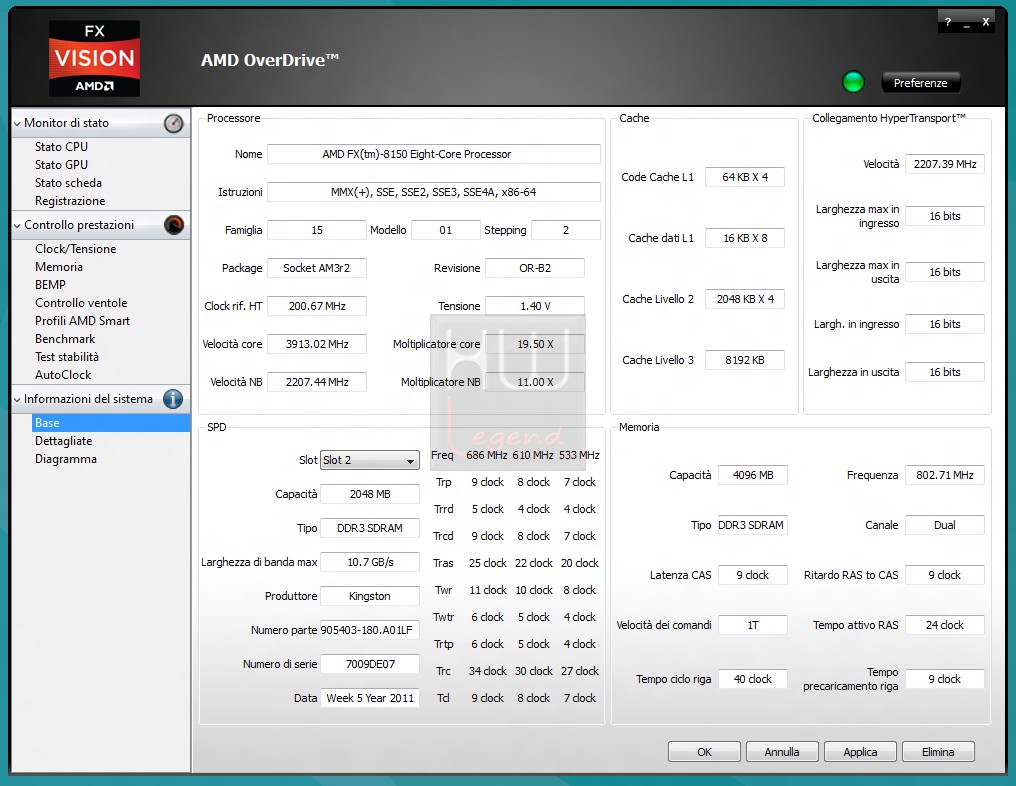The image size is (1016, 786).
Task: Click the SPD Tipo DDR3 SDRAM field
Action: tap(370, 528)
